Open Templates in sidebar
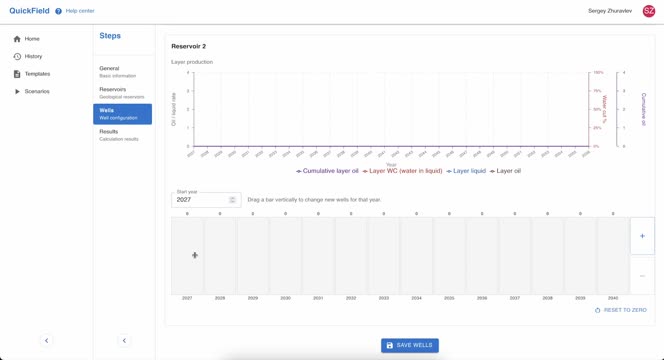664x360 pixels. 37,74
